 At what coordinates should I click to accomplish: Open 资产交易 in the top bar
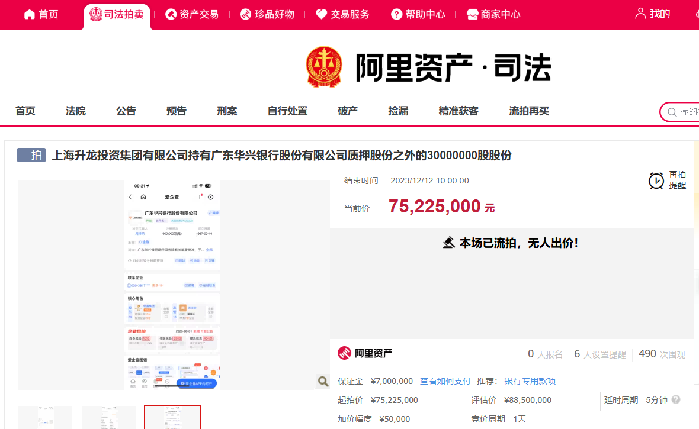pos(192,15)
